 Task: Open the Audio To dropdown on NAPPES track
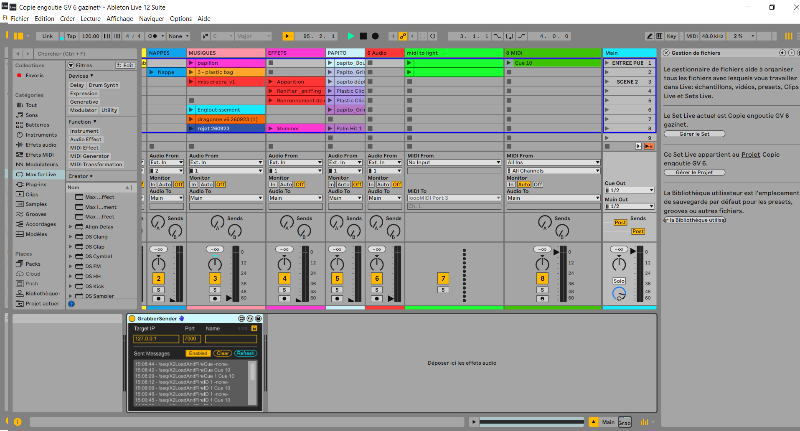coord(164,198)
